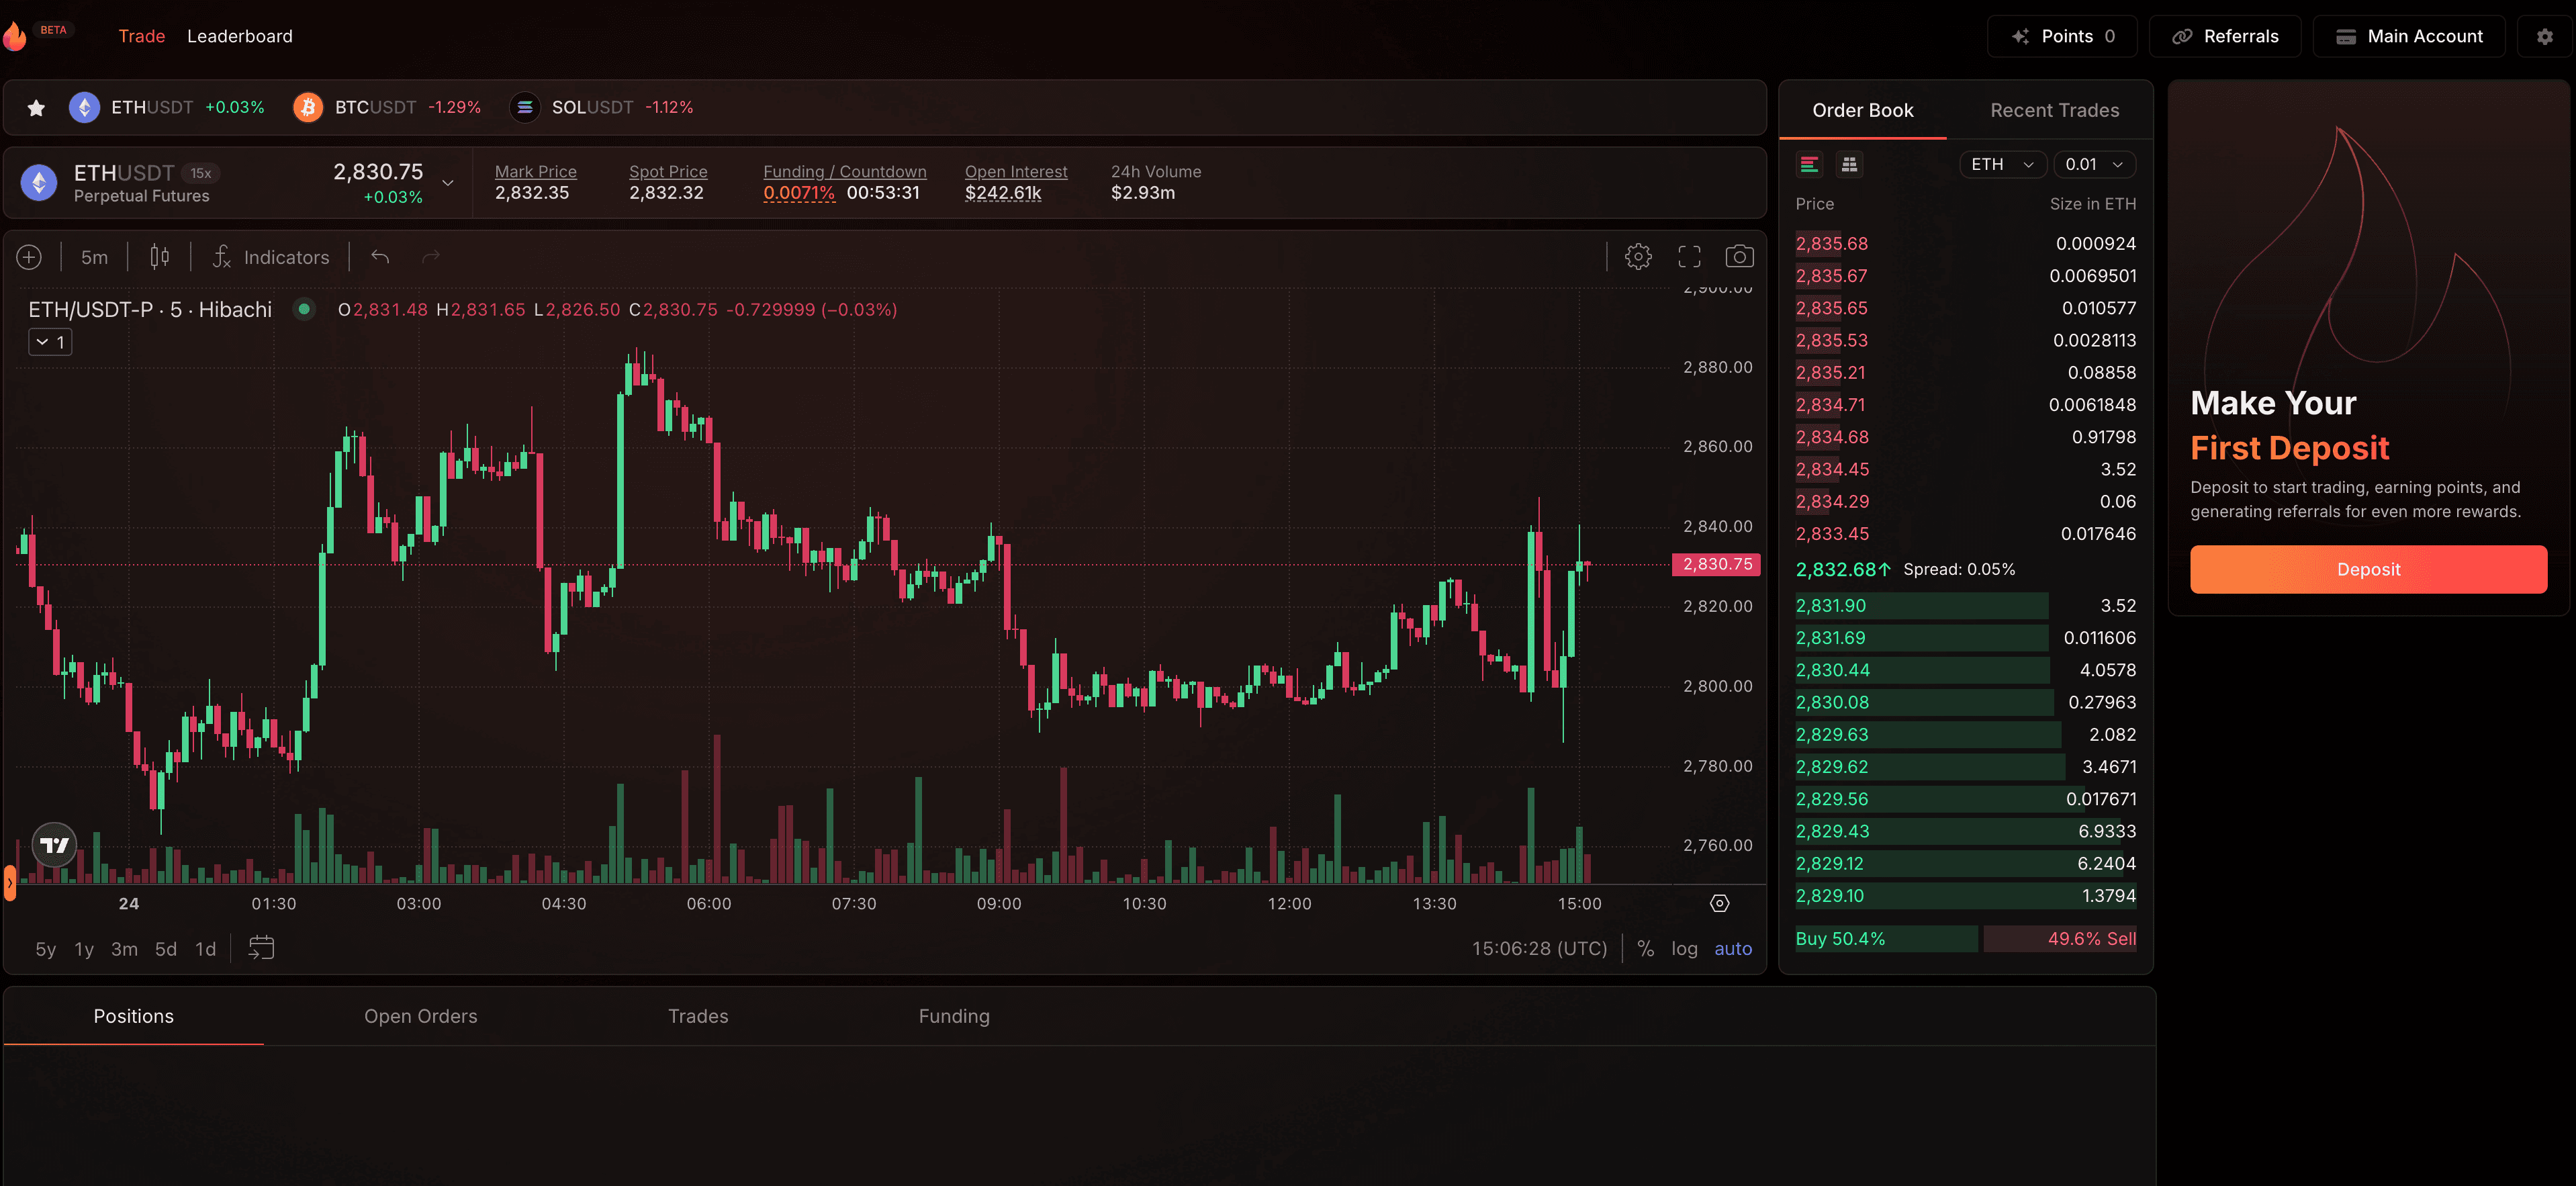2576x1186 pixels.
Task: Open chart settings gear icon
Action: 1638,257
